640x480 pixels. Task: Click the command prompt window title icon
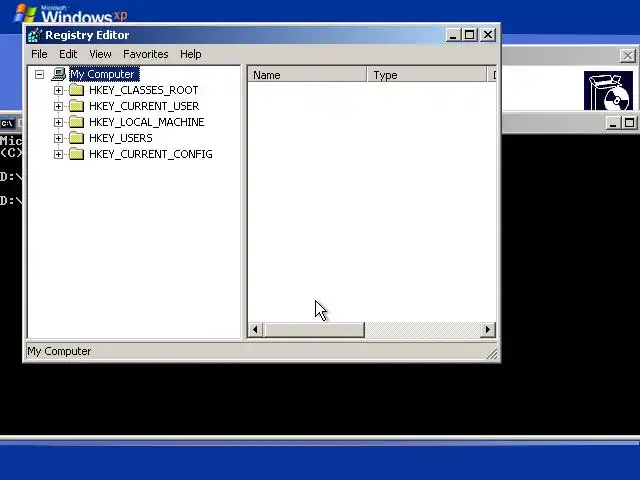click(x=7, y=123)
